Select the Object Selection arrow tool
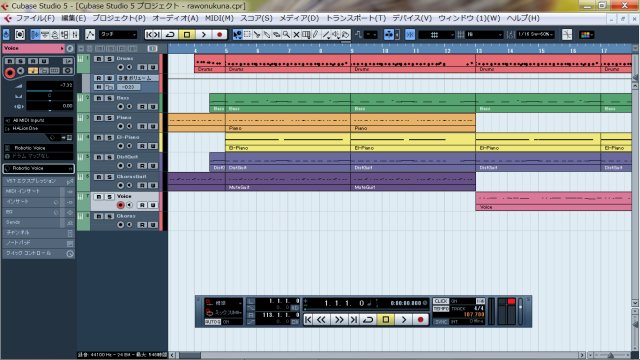This screenshot has height=360, width=640. click(237, 35)
